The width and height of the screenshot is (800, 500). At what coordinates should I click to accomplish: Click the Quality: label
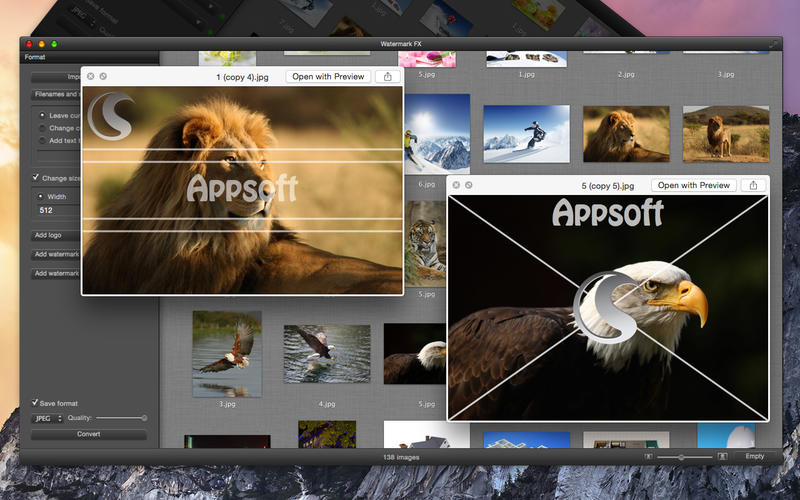tap(80, 418)
